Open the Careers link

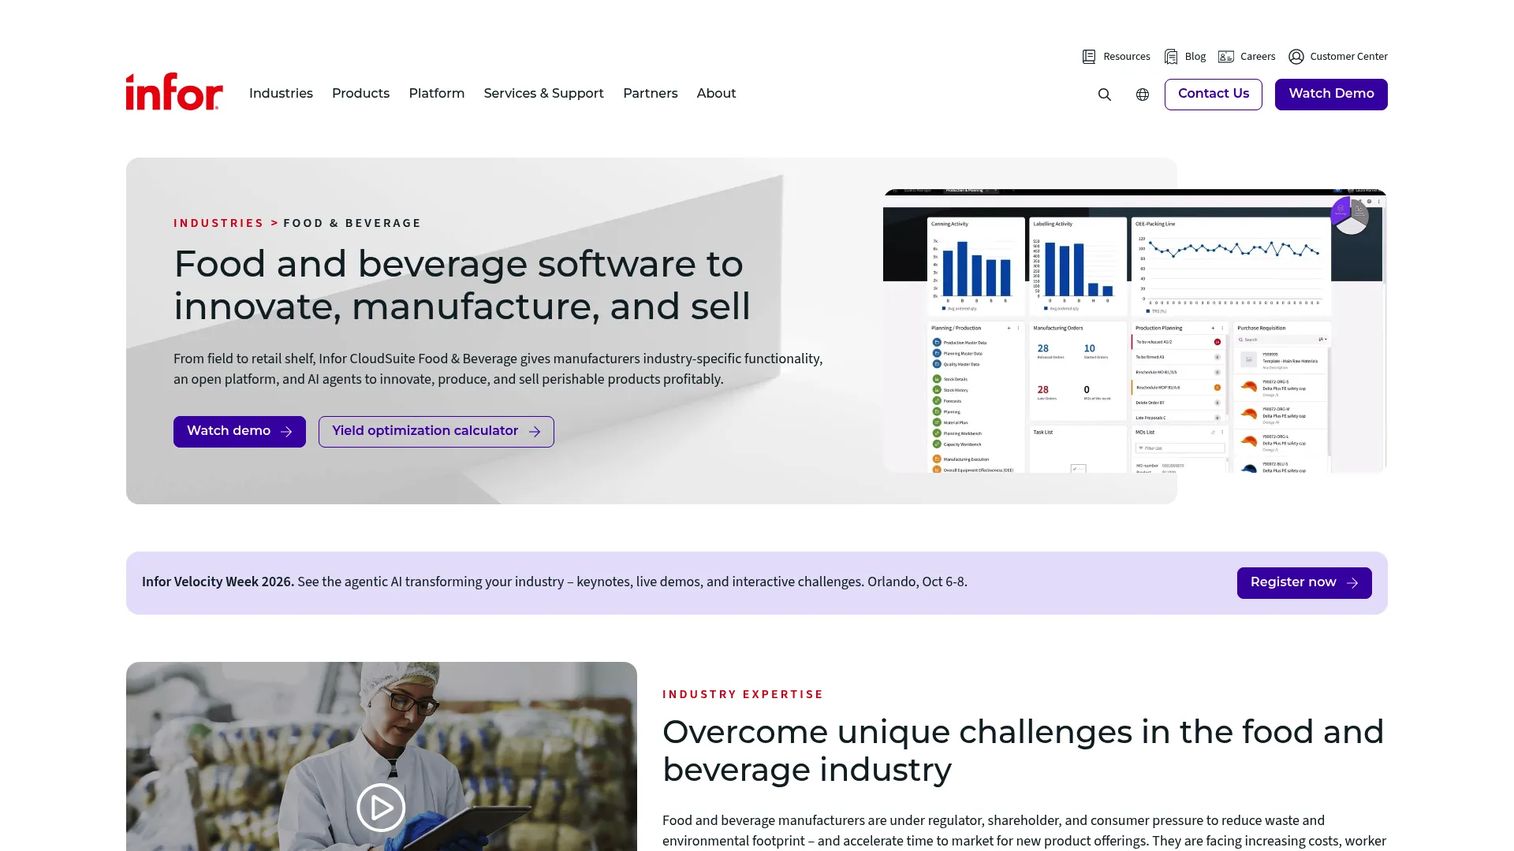point(1258,56)
